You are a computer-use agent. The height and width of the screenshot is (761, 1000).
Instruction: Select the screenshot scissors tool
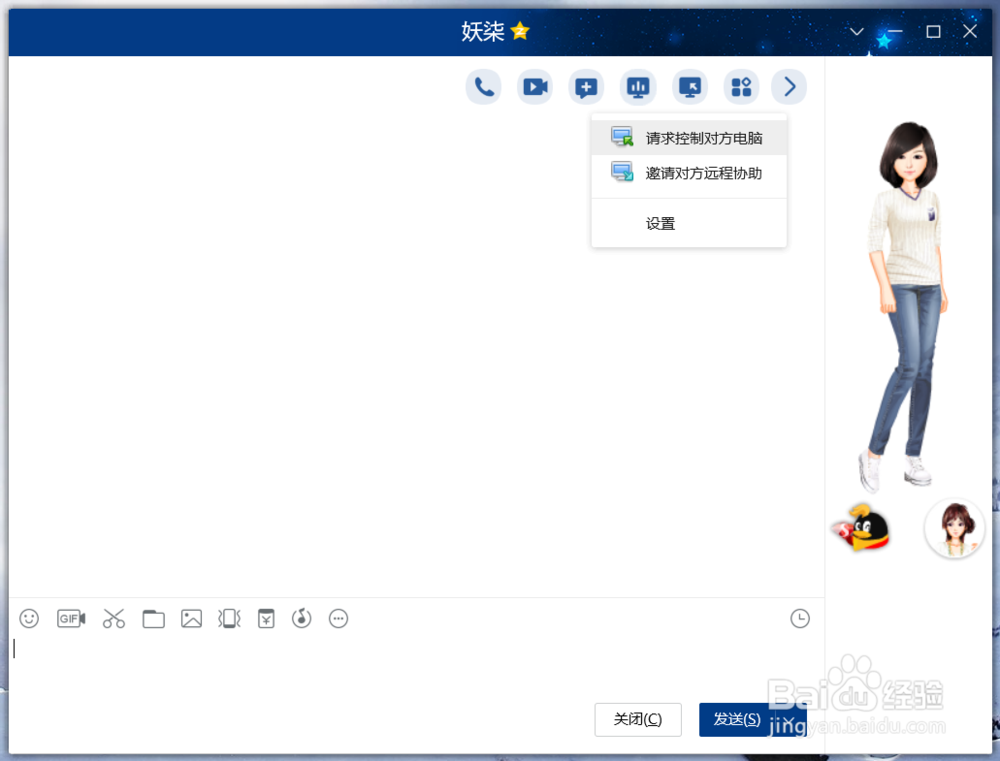[113, 619]
